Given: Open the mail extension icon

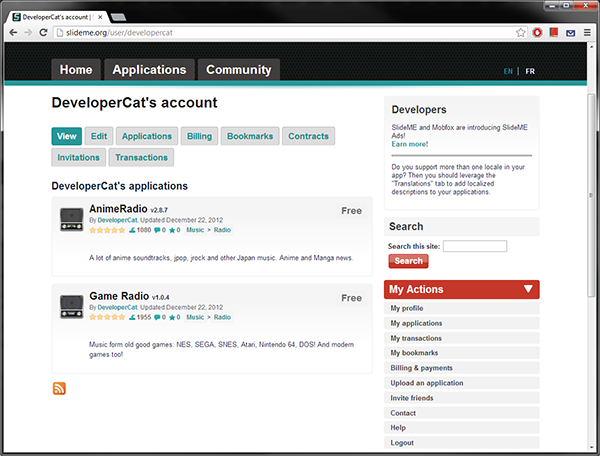Looking at the screenshot, I should [571, 33].
